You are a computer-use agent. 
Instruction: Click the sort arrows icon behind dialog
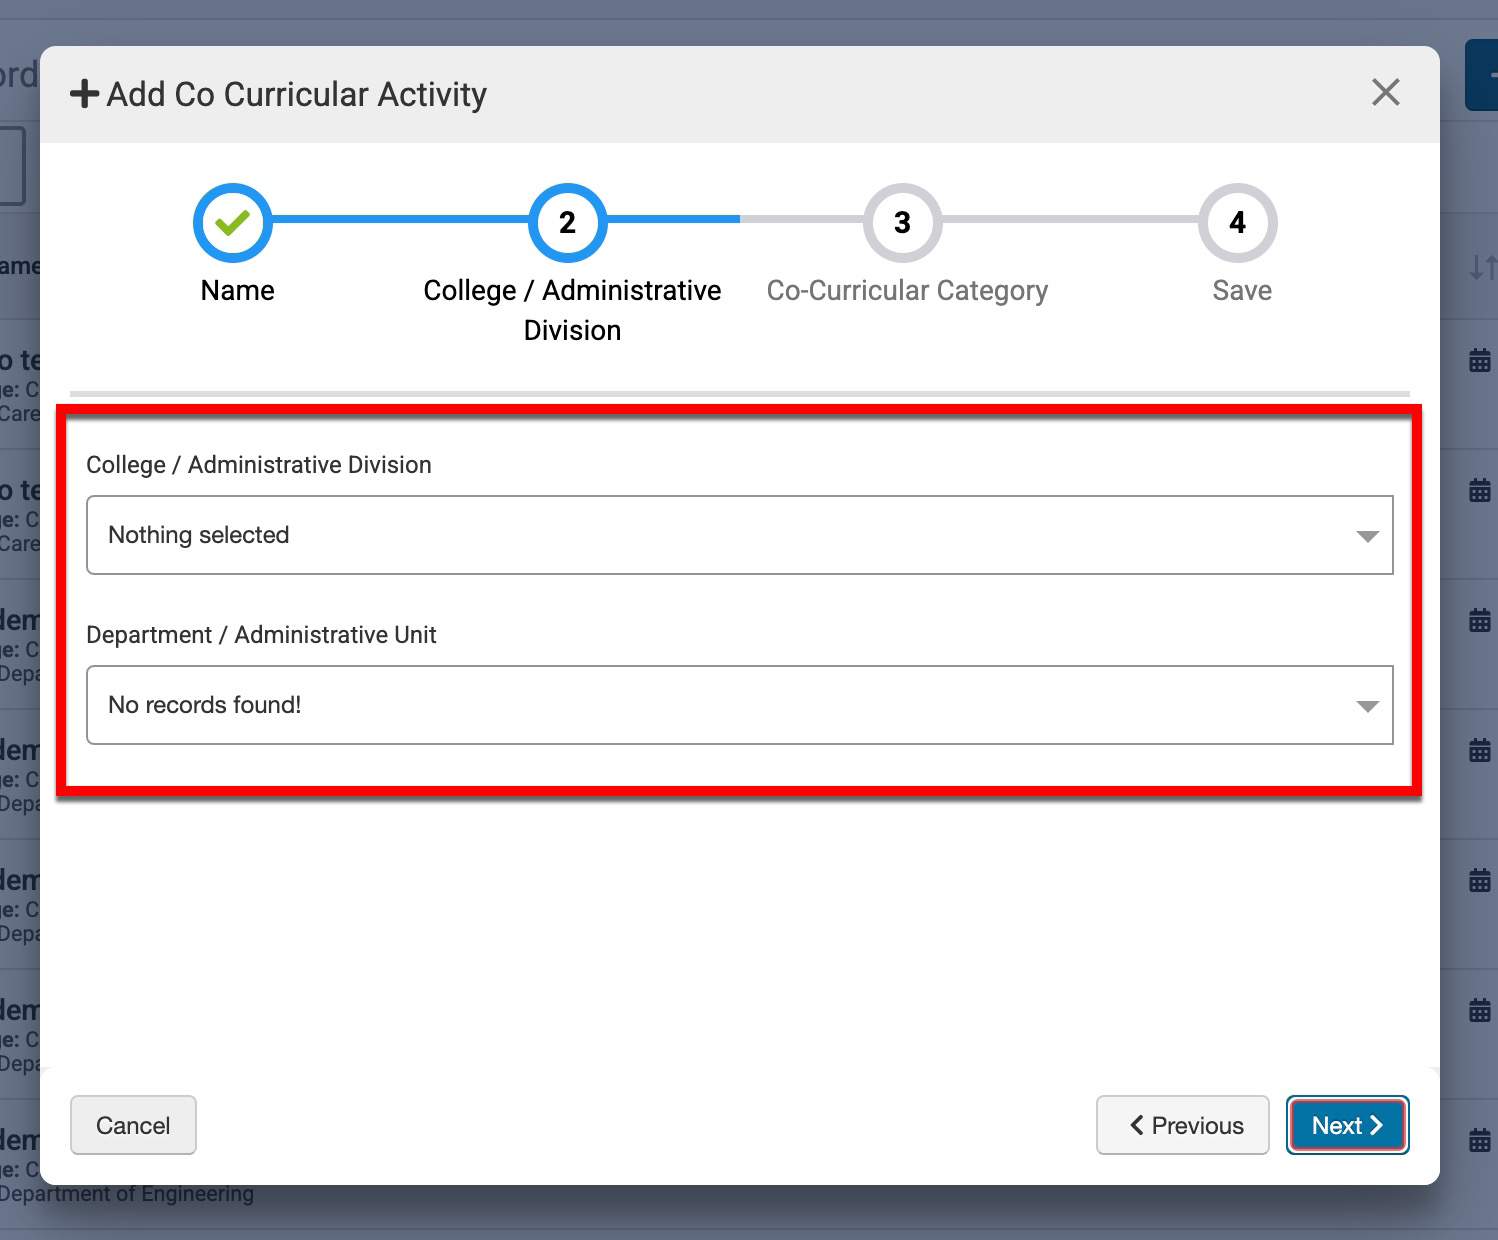[x=1482, y=267]
